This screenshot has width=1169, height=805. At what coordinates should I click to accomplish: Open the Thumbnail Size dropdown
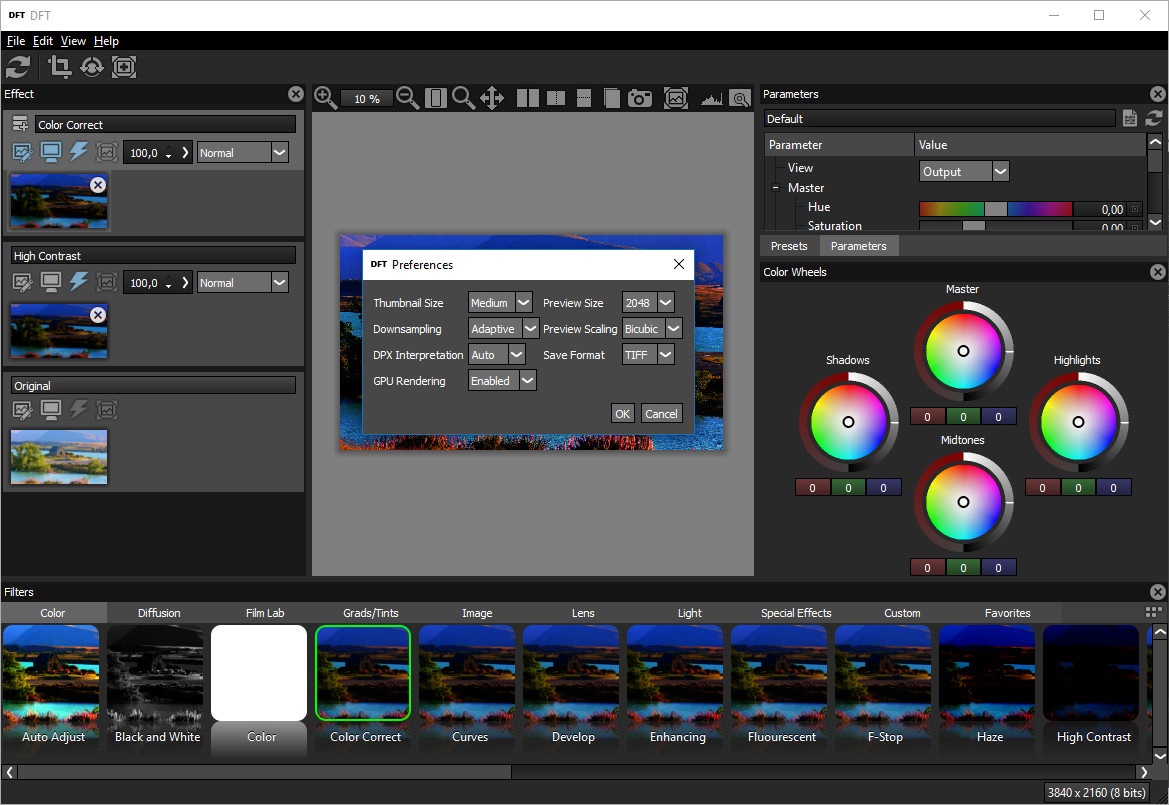click(501, 303)
